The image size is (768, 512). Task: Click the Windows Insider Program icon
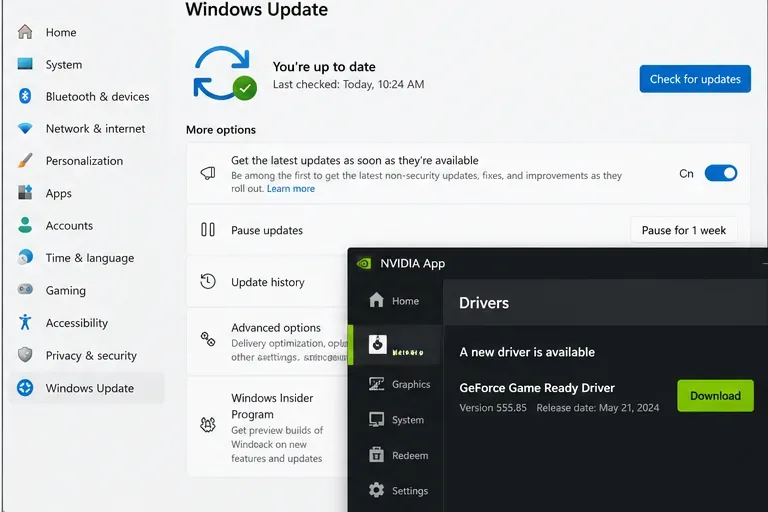coord(208,424)
